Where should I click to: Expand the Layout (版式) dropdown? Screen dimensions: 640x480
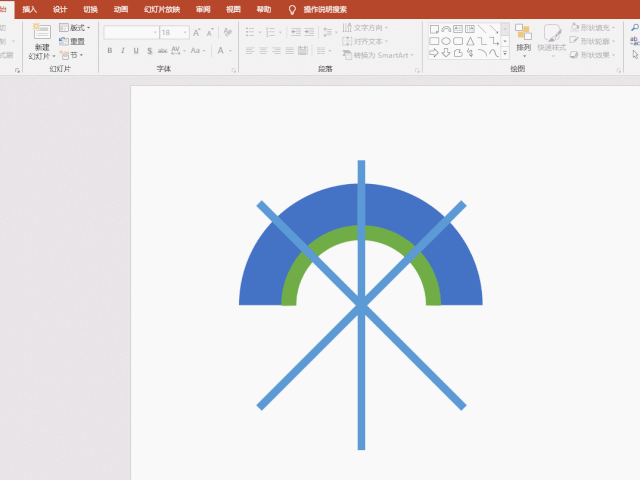75,28
